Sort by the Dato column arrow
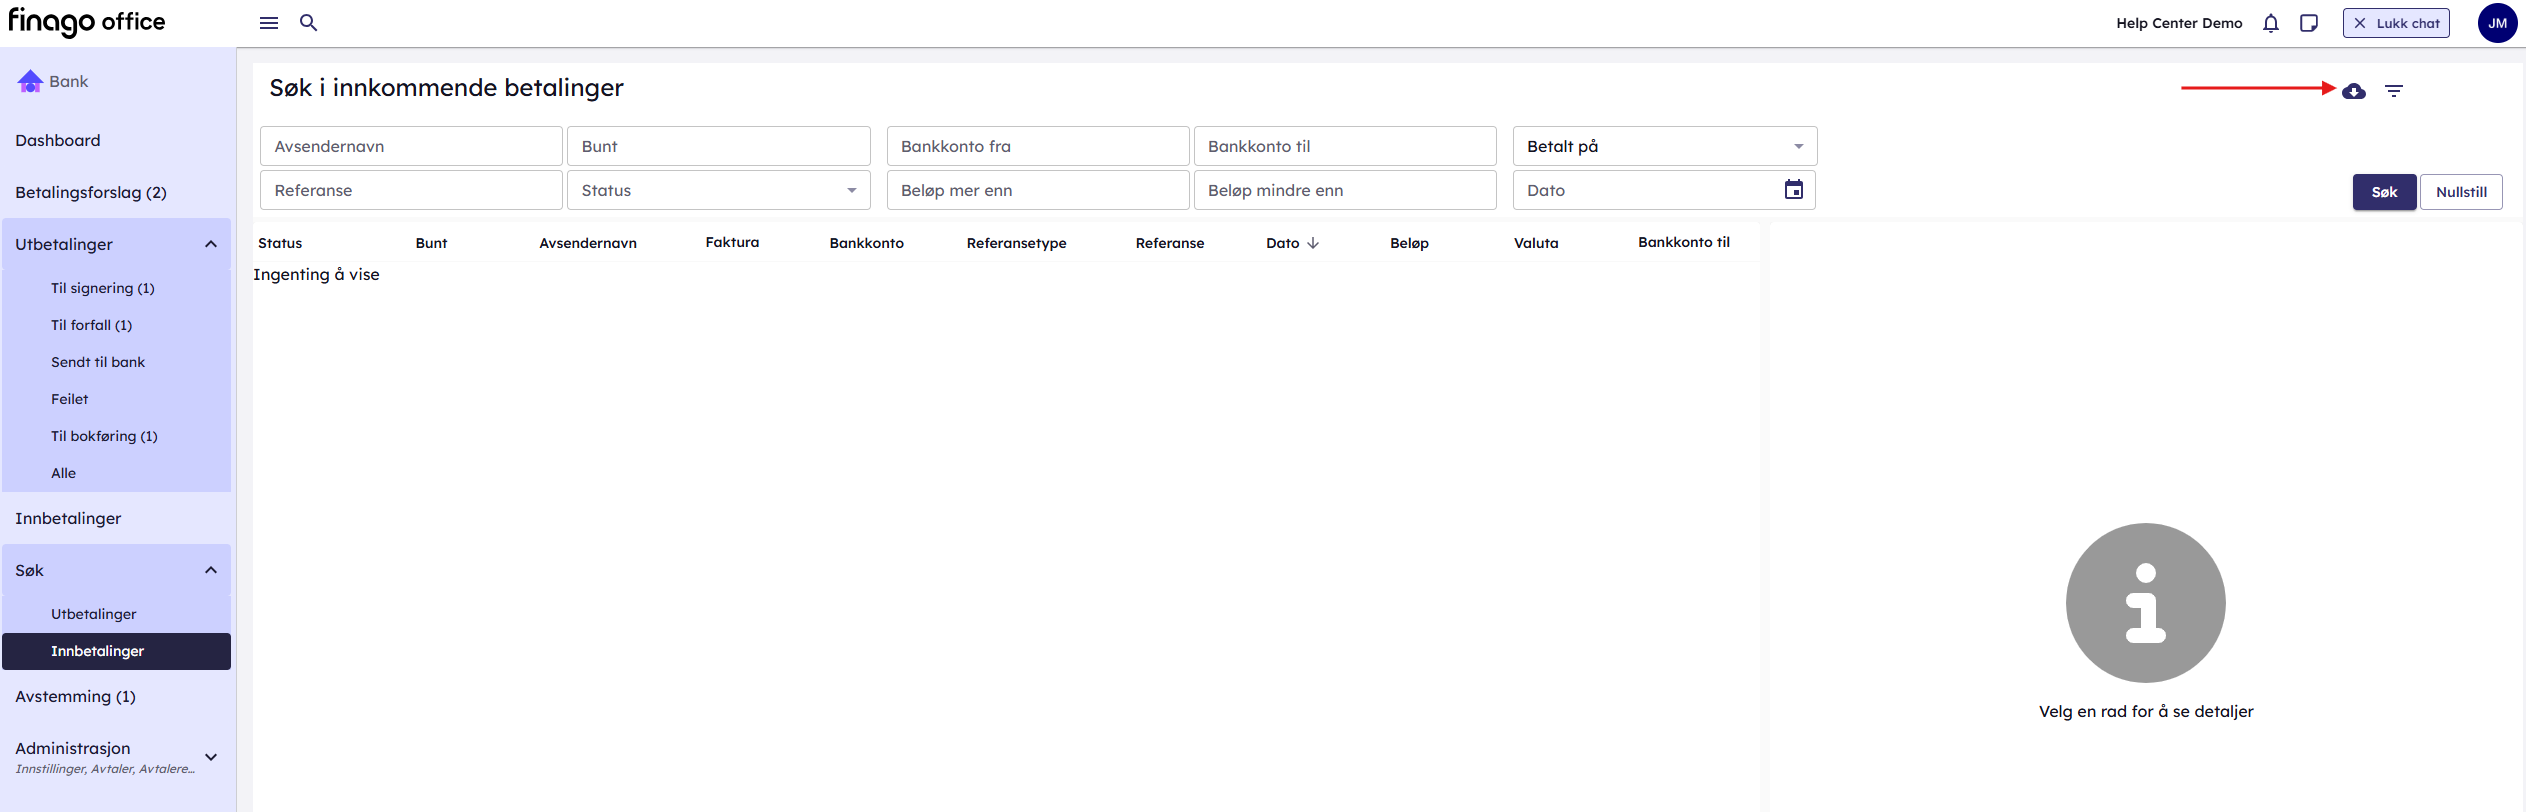Screen dimensions: 2526x812 coord(1313,243)
